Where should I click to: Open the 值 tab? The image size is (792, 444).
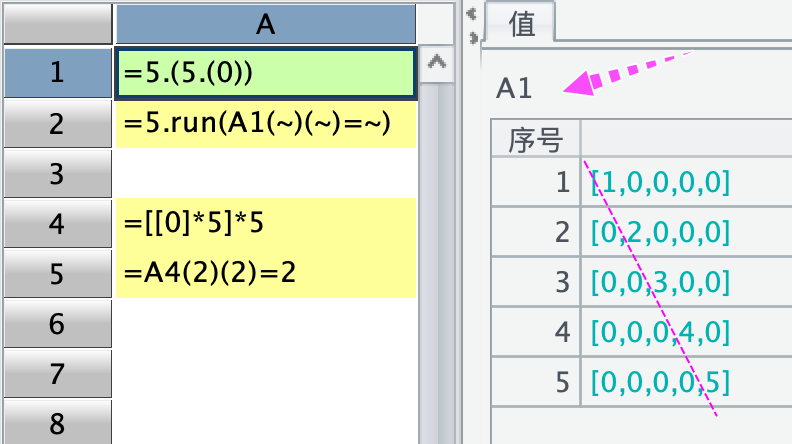coord(521,23)
